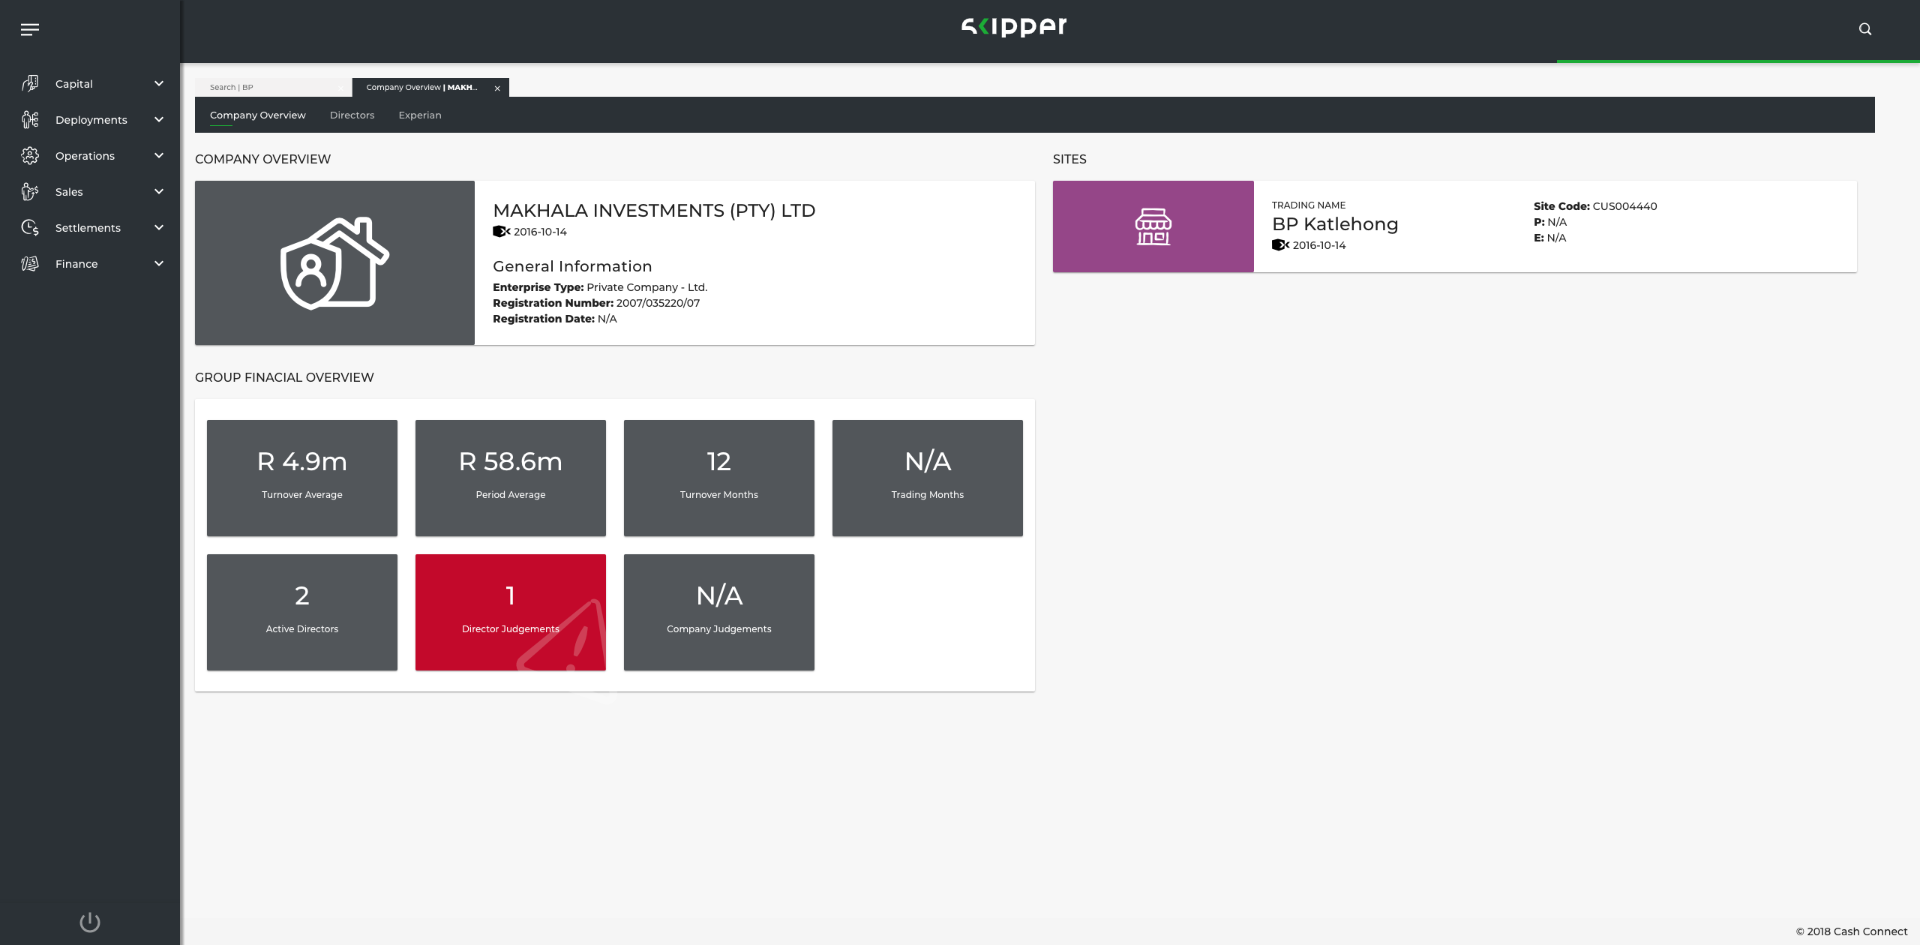The height and width of the screenshot is (945, 1920).
Task: Expand the Settlements menu chevron
Action: click(x=159, y=228)
